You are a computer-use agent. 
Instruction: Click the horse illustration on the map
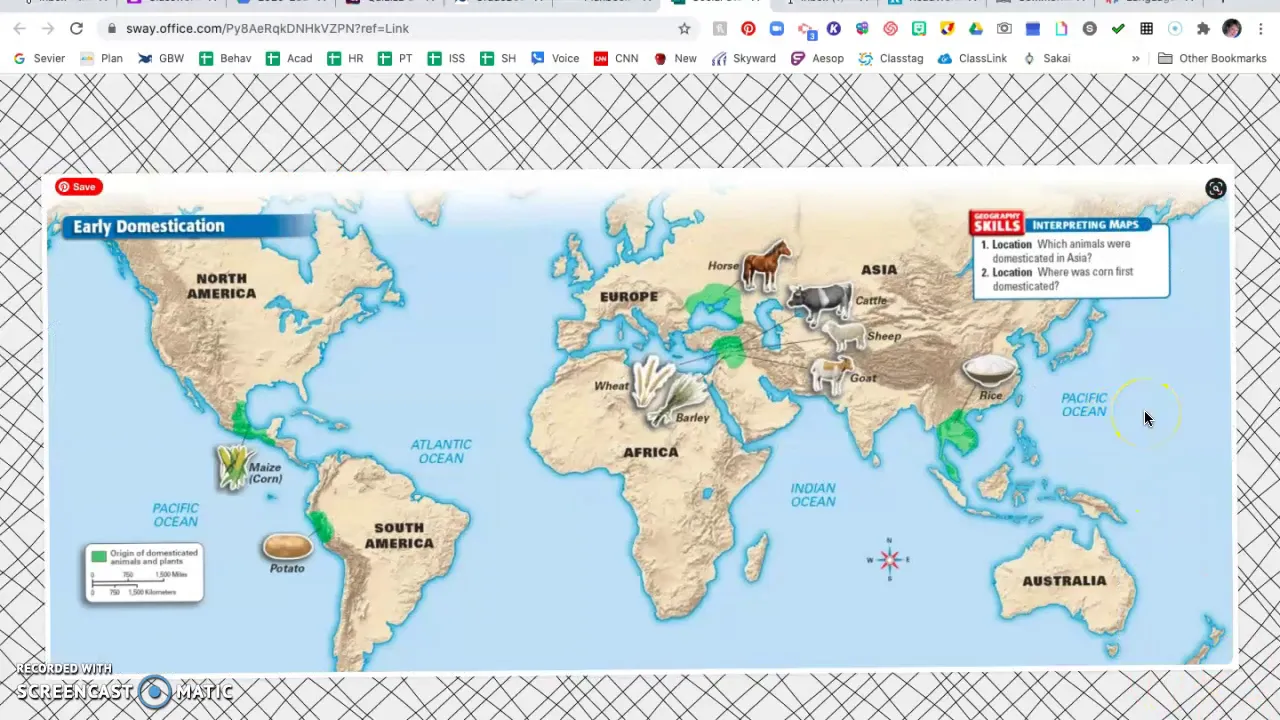pos(767,265)
